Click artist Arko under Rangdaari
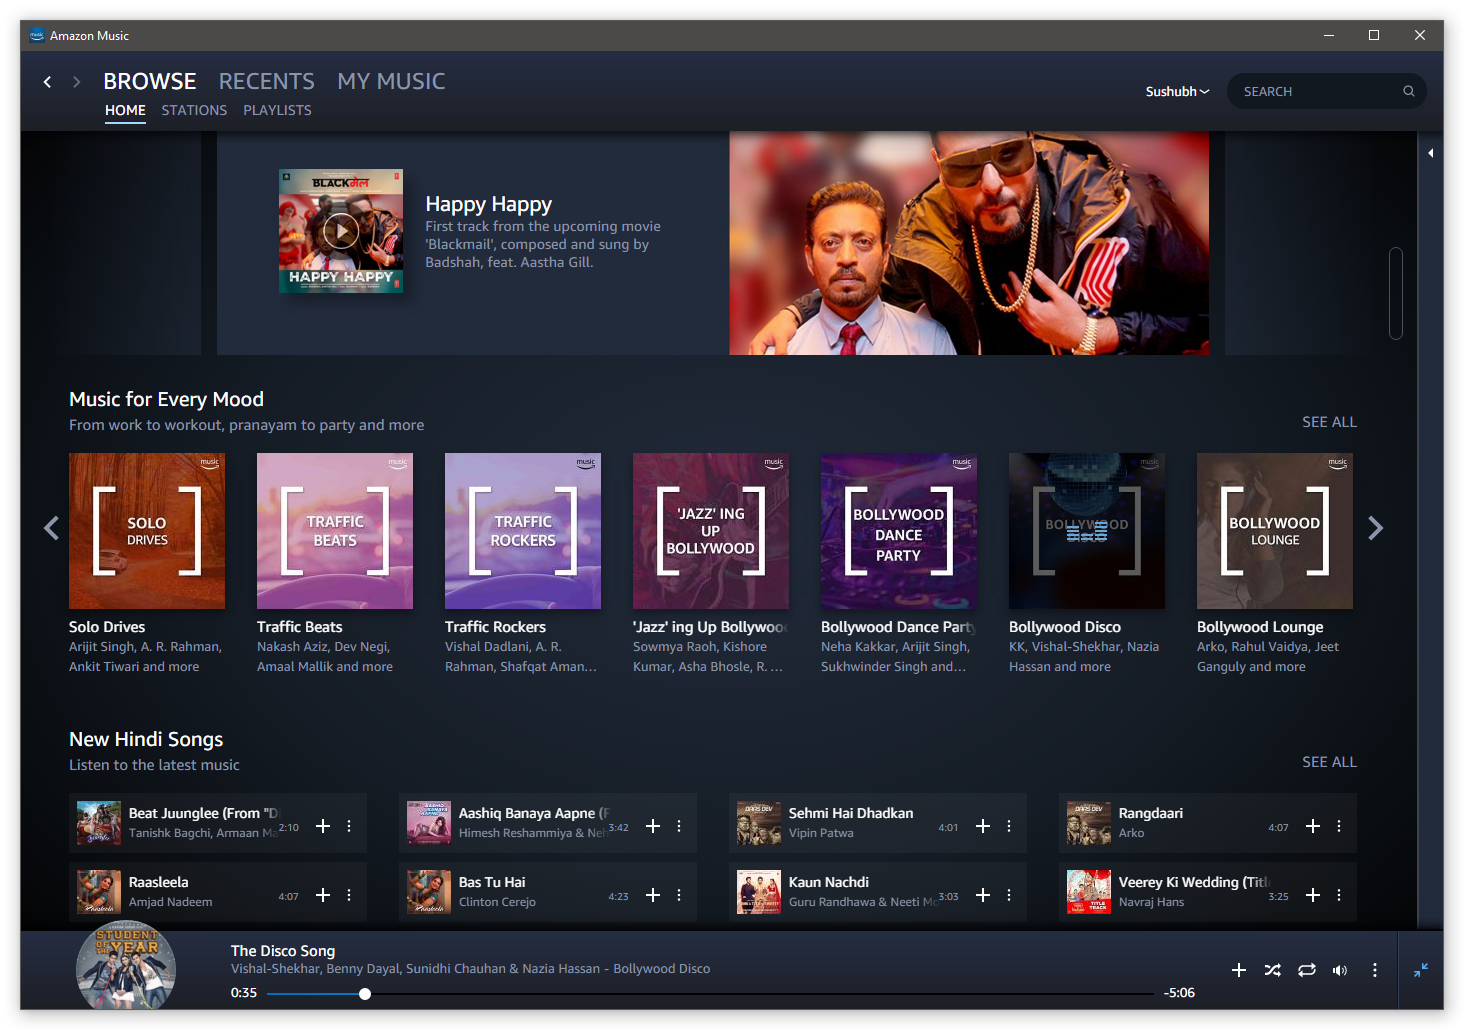Viewport: 1464px width, 1030px height. (x=1131, y=833)
